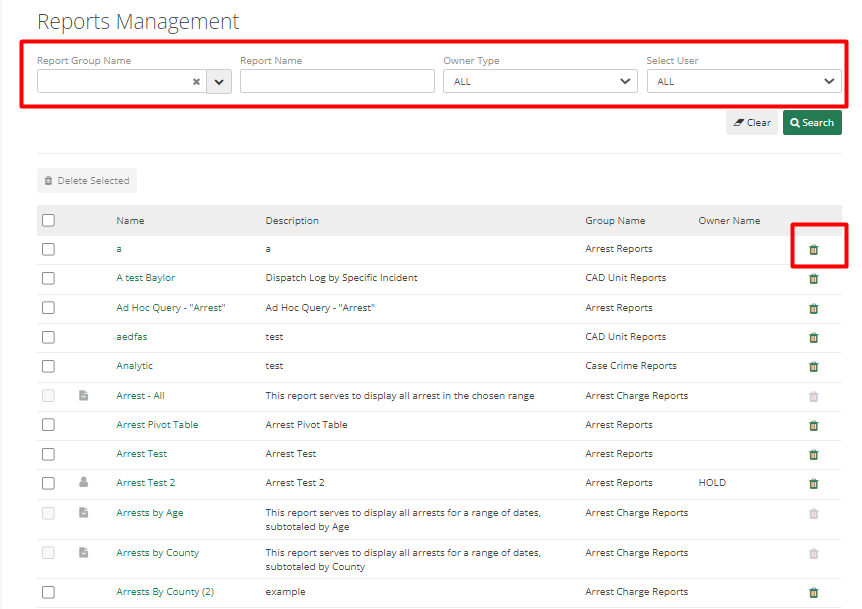Delete the "a" report via trash icon
The width and height of the screenshot is (862, 609).
tap(813, 249)
